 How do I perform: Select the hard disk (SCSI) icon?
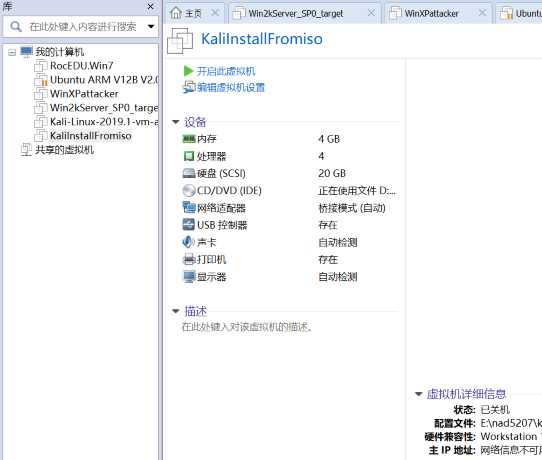point(189,173)
